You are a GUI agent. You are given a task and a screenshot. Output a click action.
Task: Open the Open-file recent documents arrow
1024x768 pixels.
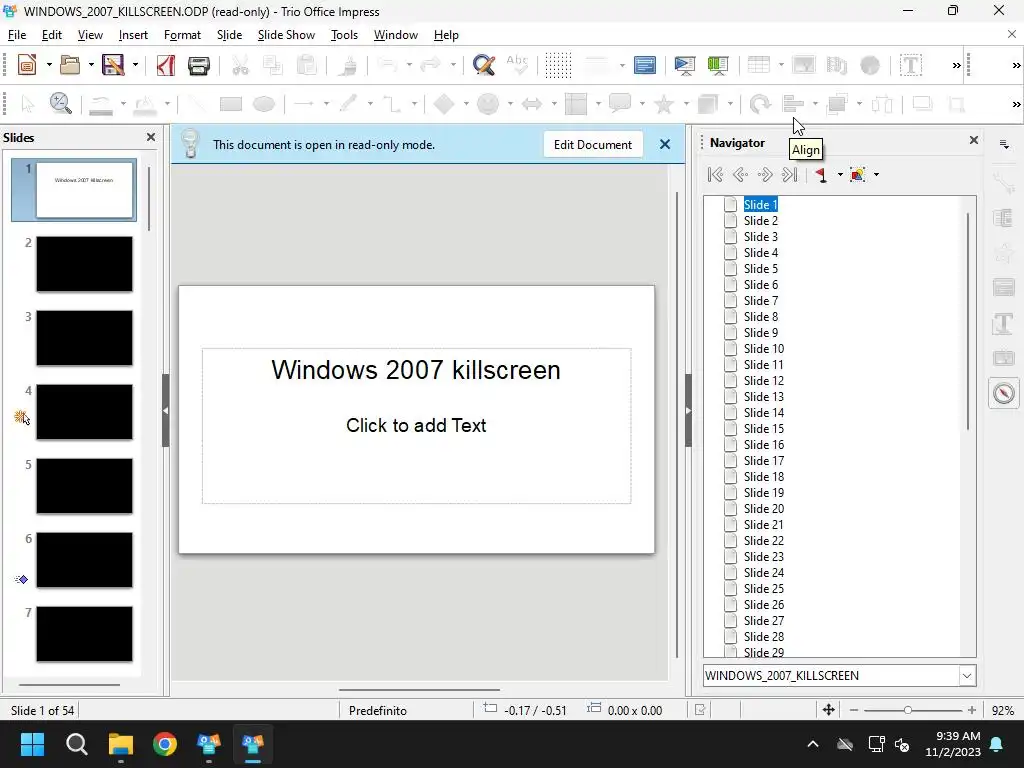(91, 65)
